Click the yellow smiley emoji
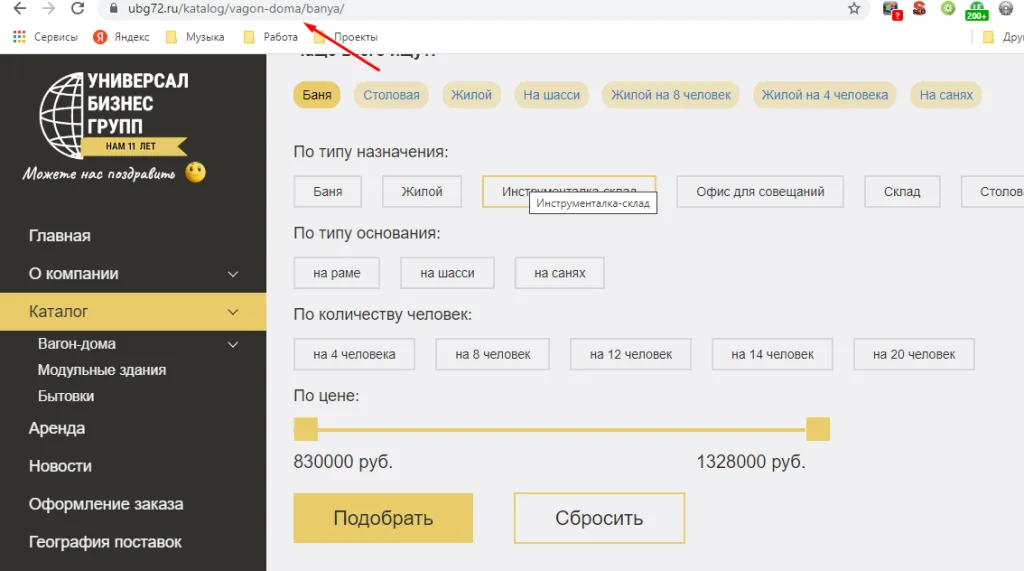1024x571 pixels. (x=195, y=172)
